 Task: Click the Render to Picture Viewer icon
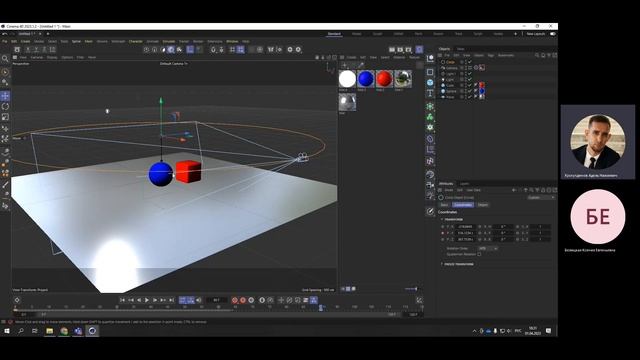point(400,49)
